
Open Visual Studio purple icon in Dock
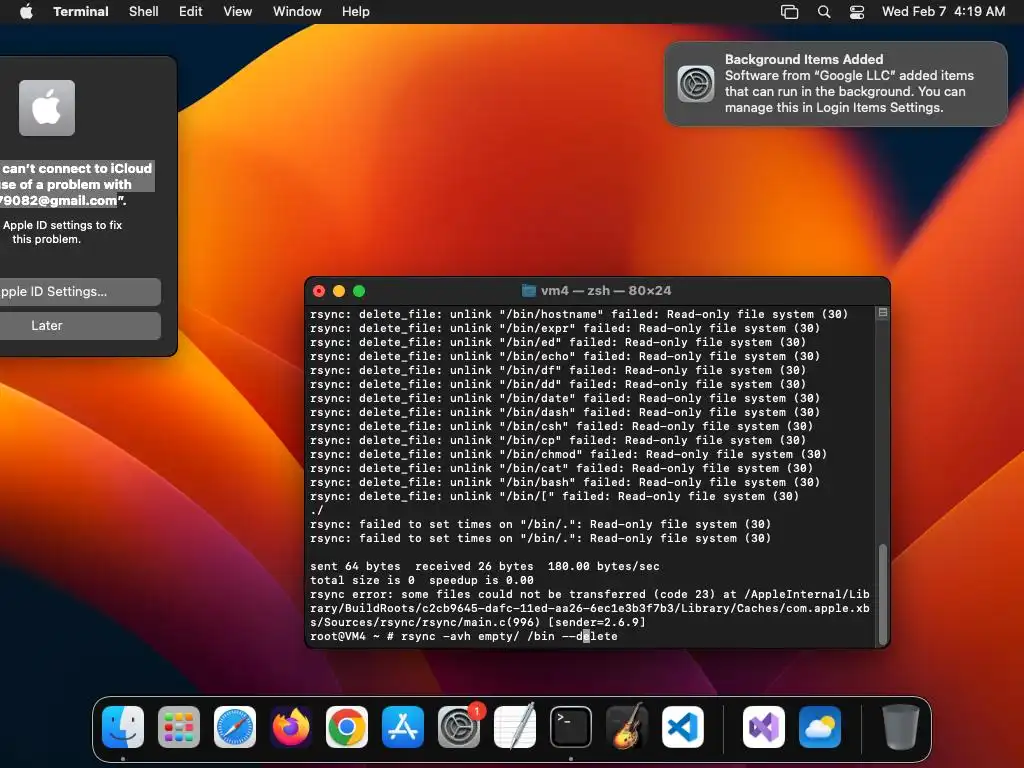764,727
